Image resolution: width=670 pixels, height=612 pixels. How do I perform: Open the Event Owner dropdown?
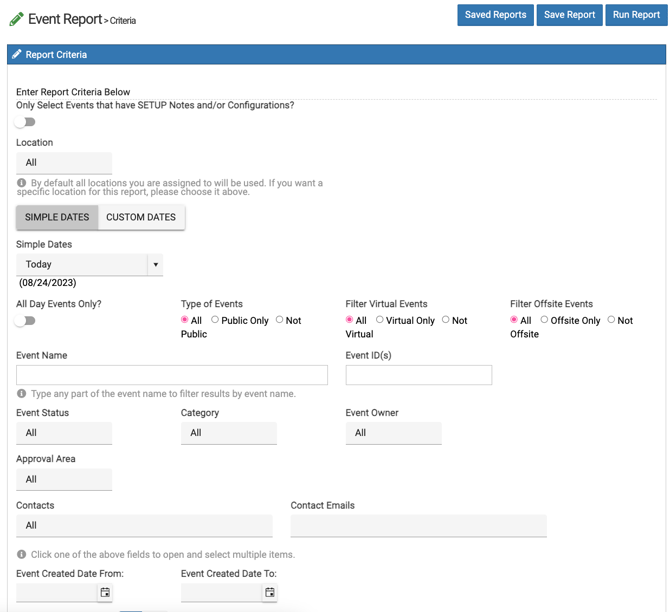393,433
